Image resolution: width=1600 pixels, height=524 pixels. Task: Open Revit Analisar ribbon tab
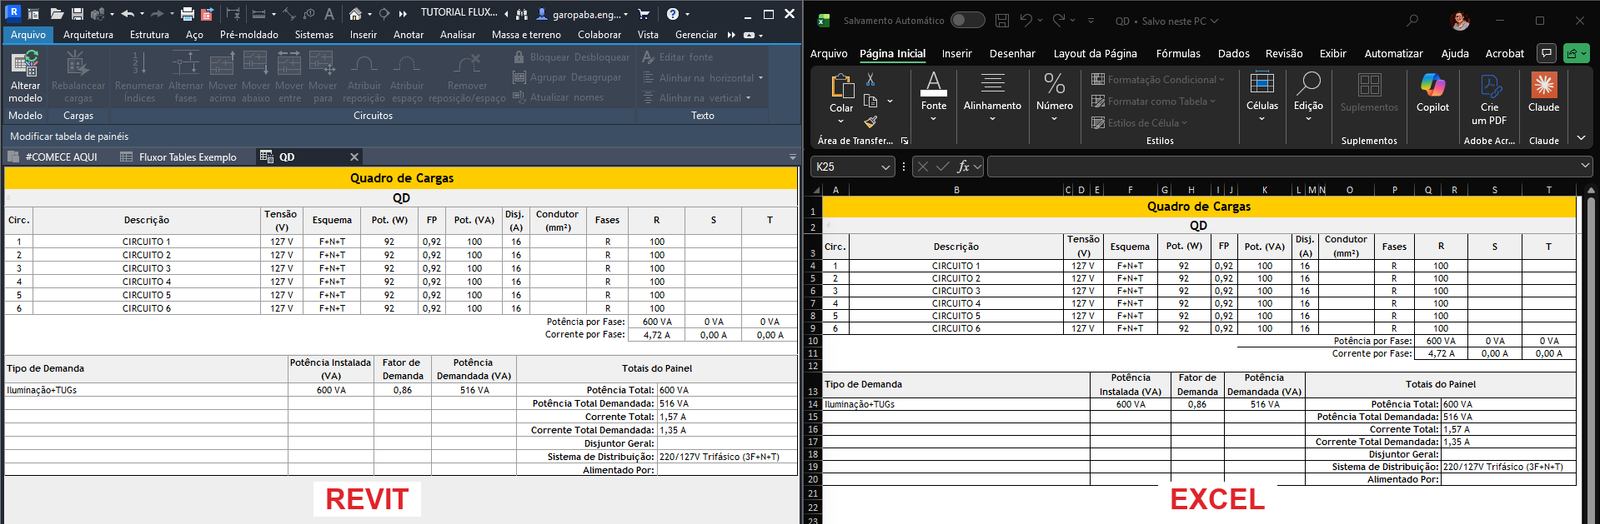tap(458, 34)
